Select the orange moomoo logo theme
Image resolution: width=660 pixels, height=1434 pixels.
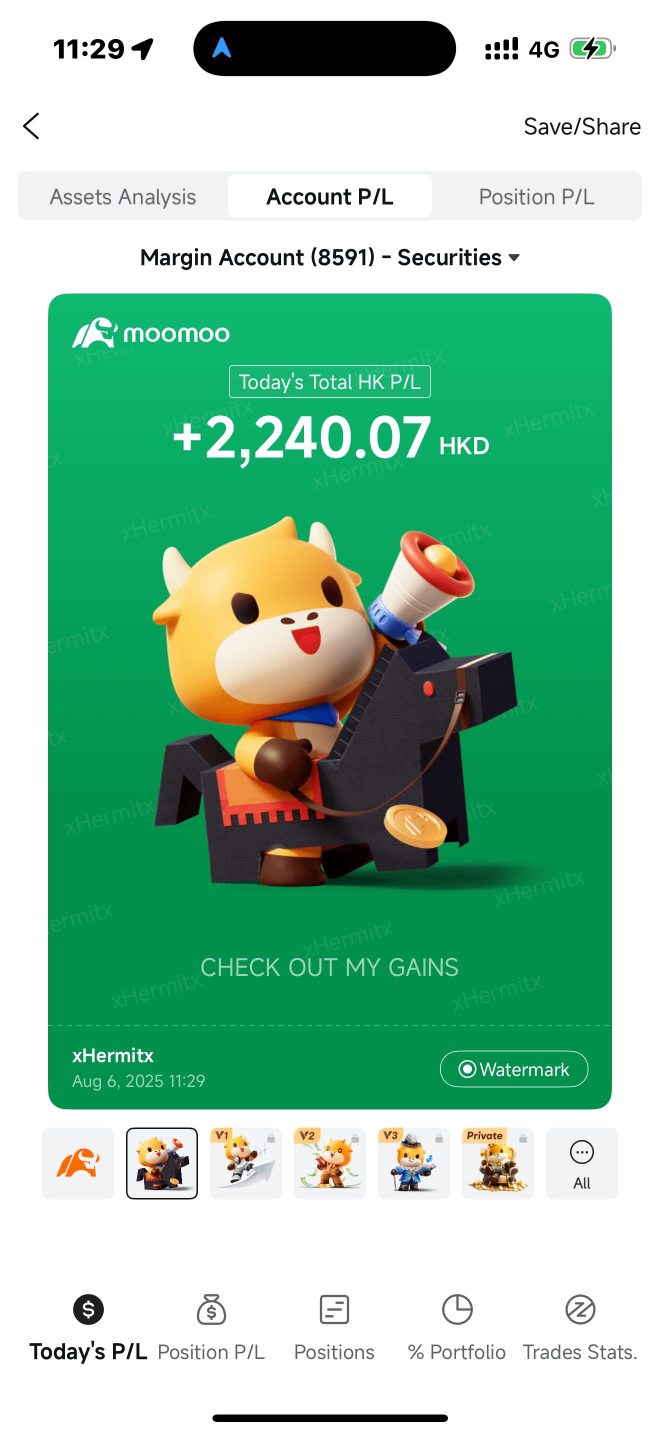(x=78, y=1163)
